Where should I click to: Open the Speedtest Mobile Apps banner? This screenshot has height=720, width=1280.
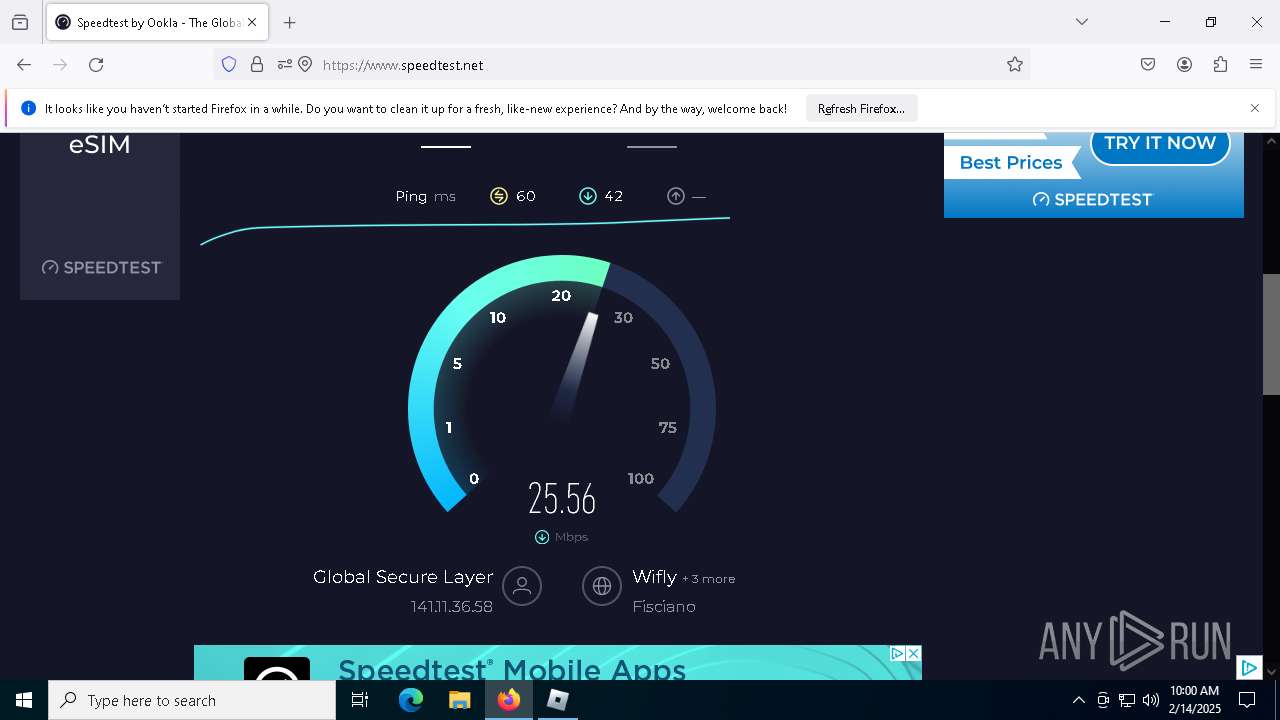[x=558, y=663]
